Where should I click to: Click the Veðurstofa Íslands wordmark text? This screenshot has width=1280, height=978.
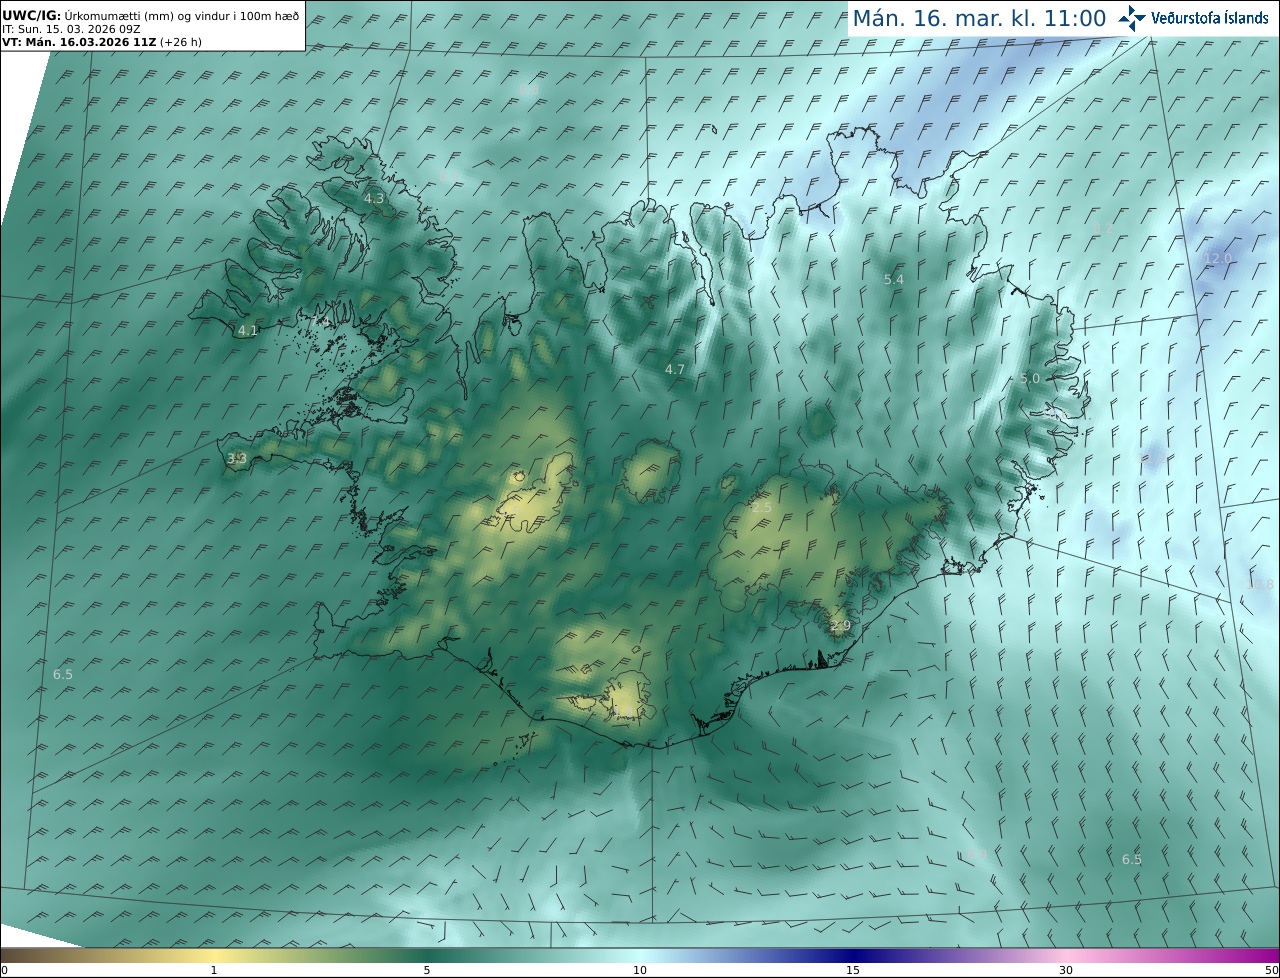[x=1210, y=18]
